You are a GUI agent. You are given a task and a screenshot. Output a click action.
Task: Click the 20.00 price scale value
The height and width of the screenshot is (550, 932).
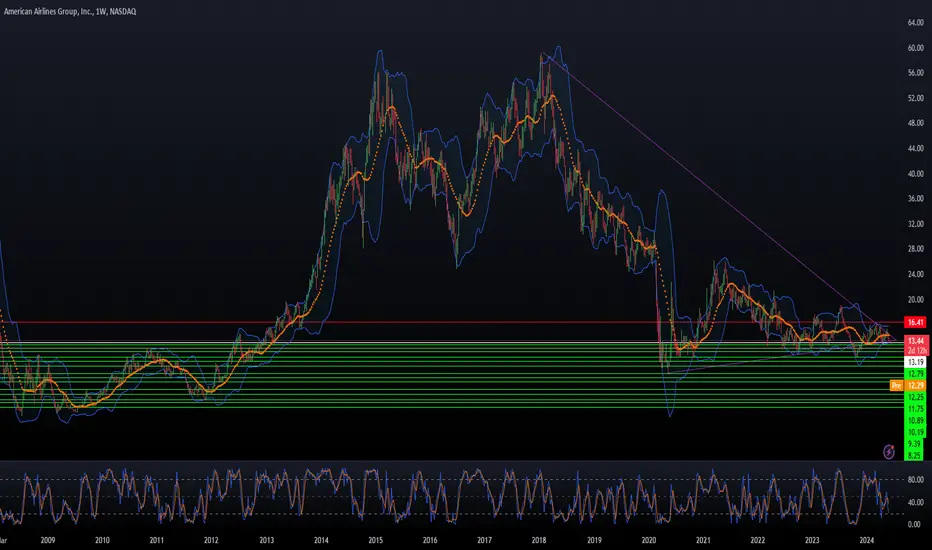click(915, 300)
